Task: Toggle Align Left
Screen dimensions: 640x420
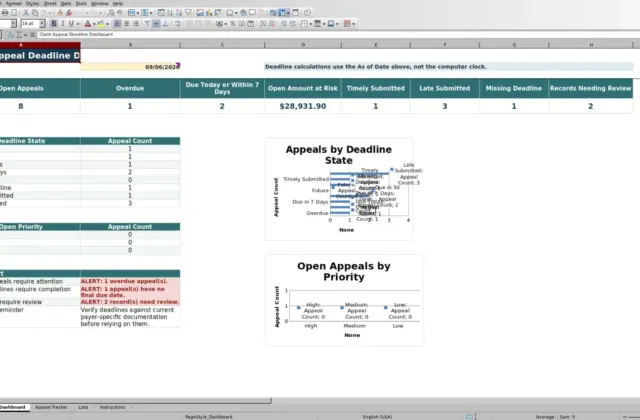Action: [117, 24]
